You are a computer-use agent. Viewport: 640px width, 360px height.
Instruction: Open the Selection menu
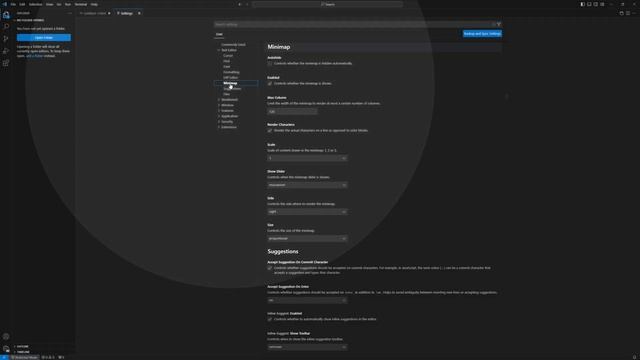point(36,4)
